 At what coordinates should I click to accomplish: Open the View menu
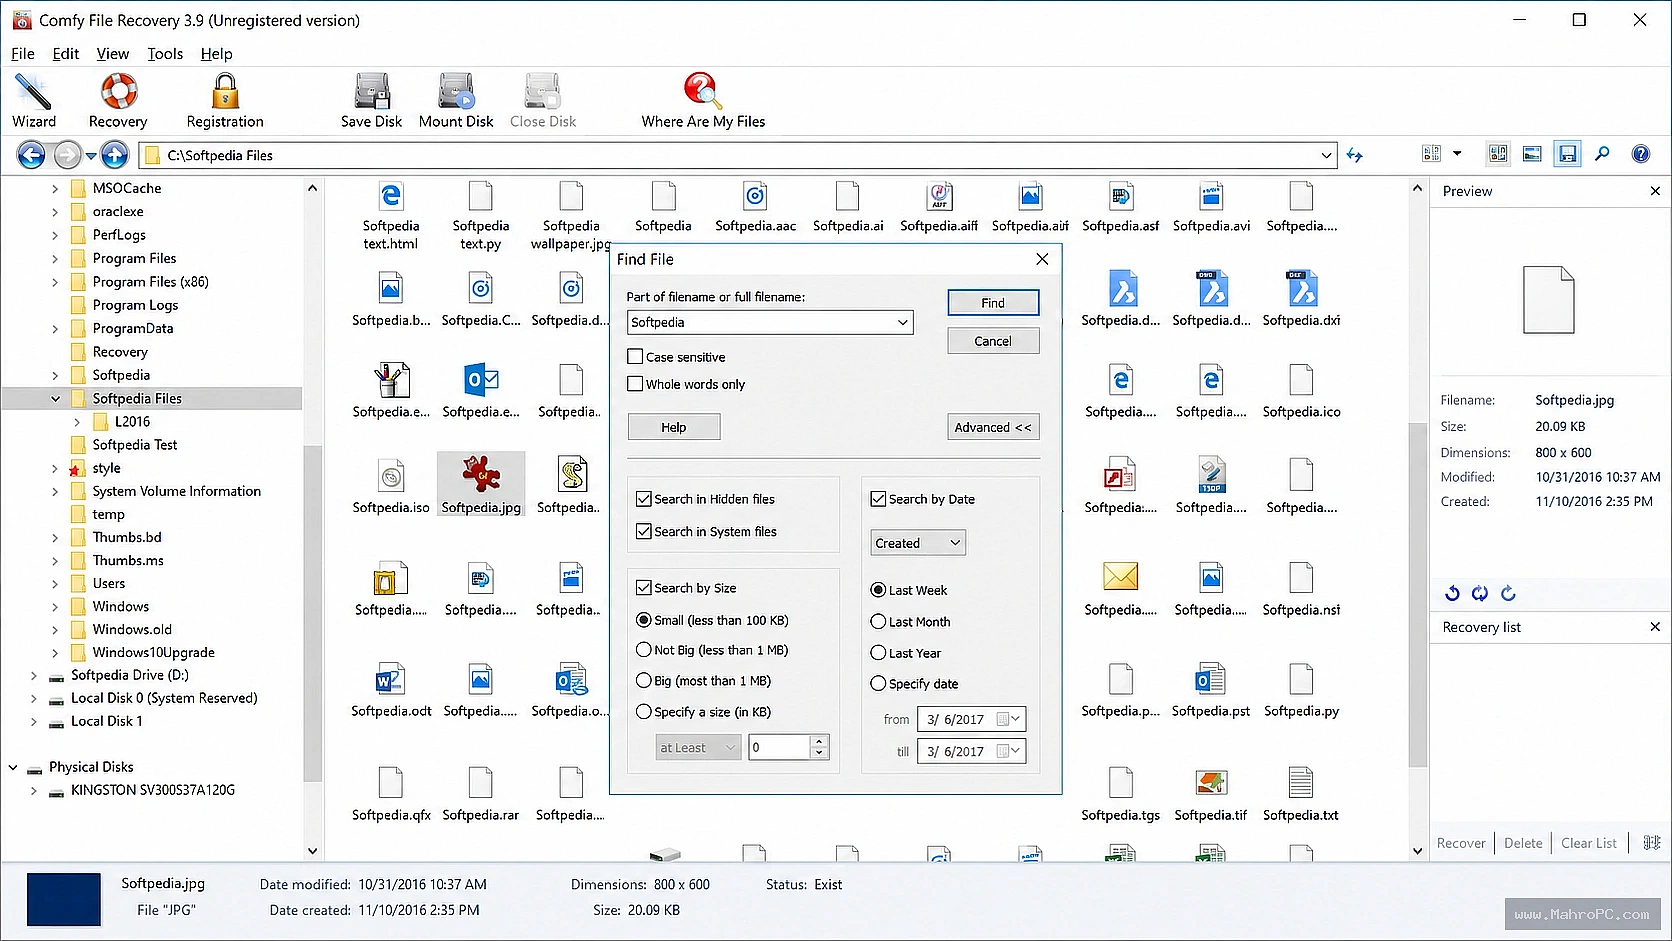click(x=112, y=54)
